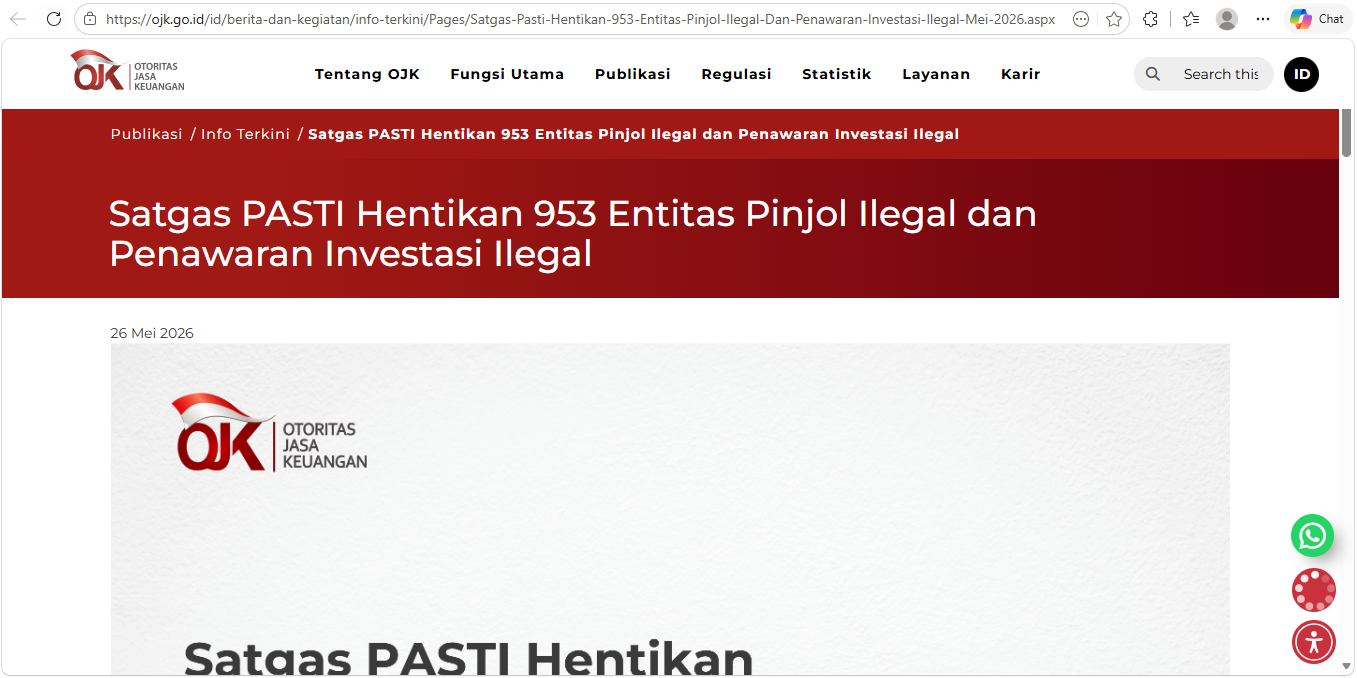View site information lock icon

[x=90, y=19]
